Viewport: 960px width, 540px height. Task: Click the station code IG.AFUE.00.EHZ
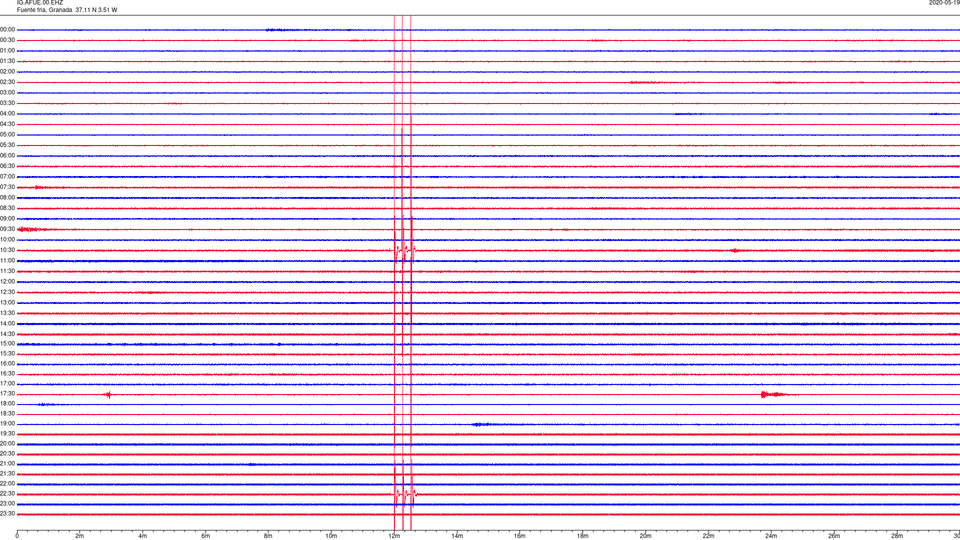pos(40,2)
